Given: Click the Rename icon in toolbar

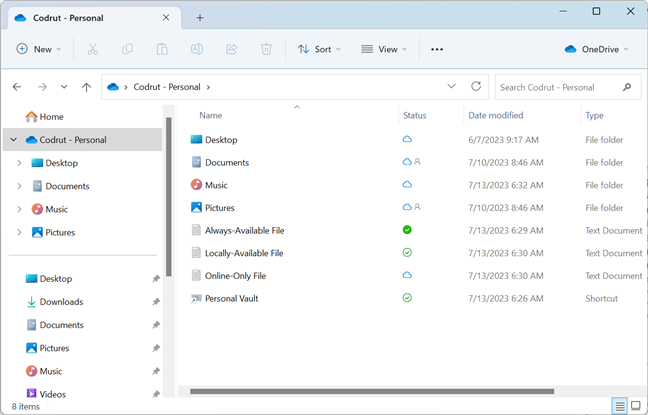Looking at the screenshot, I should pos(197,49).
